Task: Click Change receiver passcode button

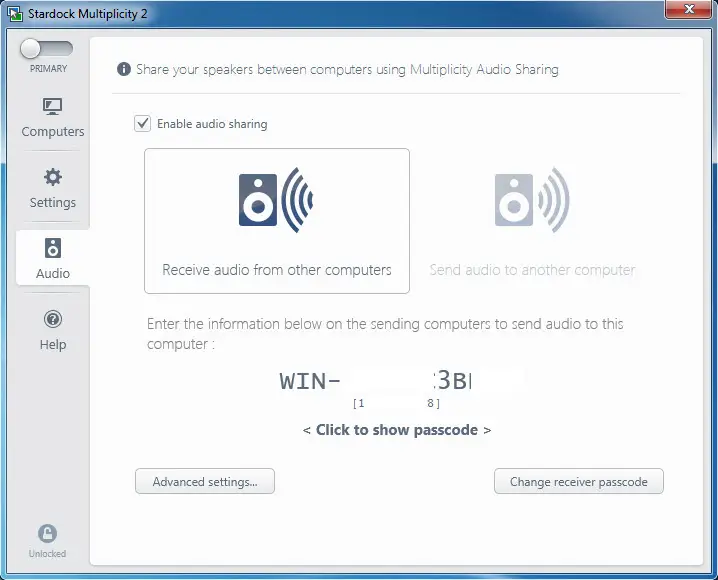Action: coord(579,481)
